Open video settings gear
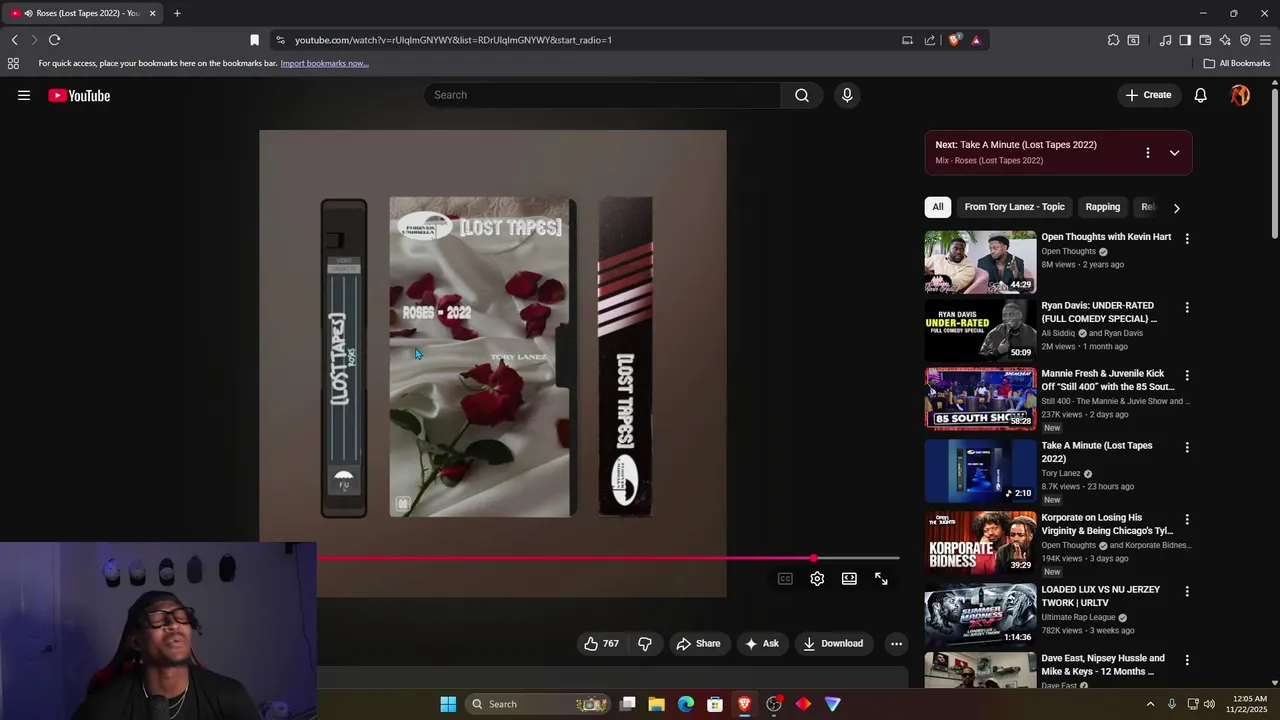Screen dimensions: 1280x720 coord(817,578)
